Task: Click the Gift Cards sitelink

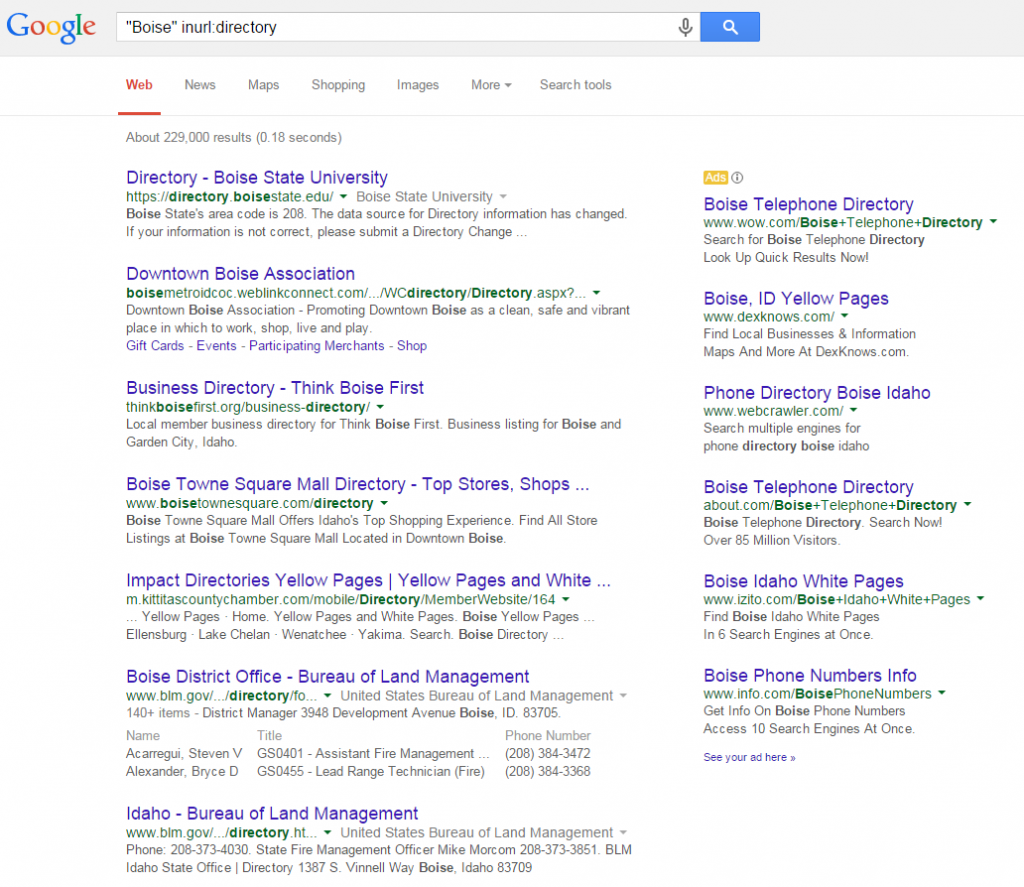Action: (155, 345)
